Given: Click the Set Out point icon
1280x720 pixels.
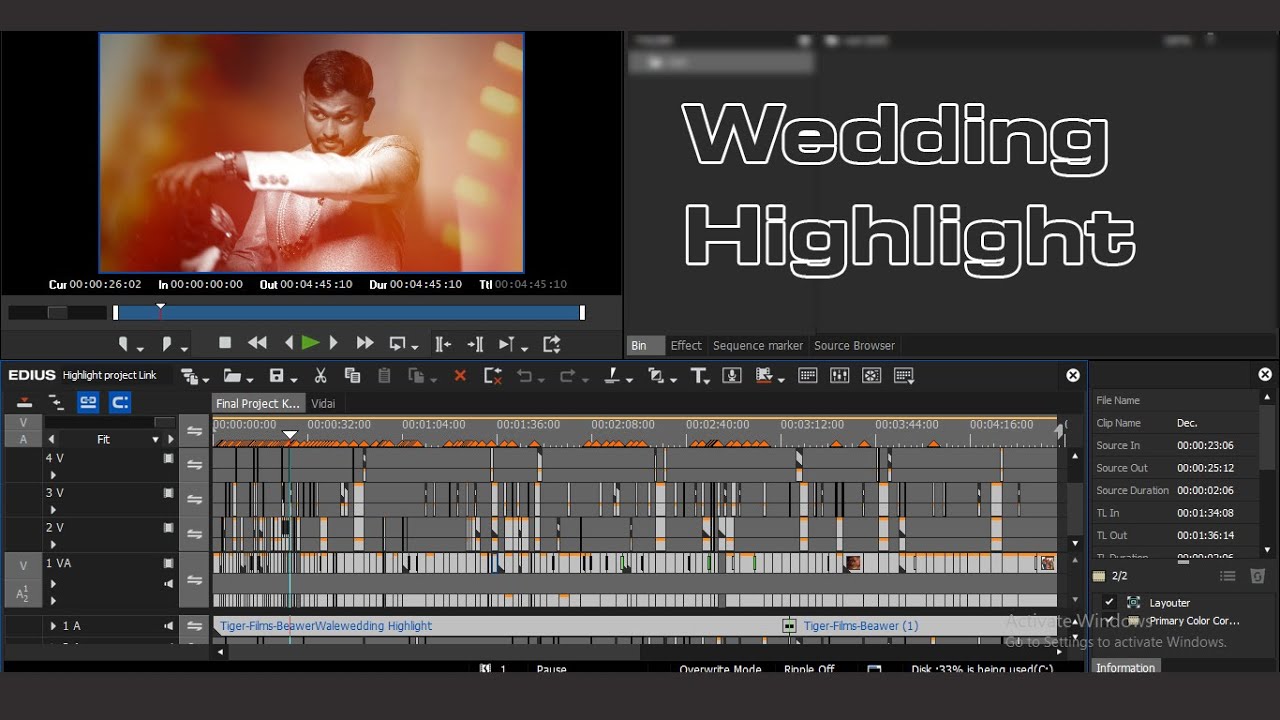Looking at the screenshot, I should pos(167,344).
